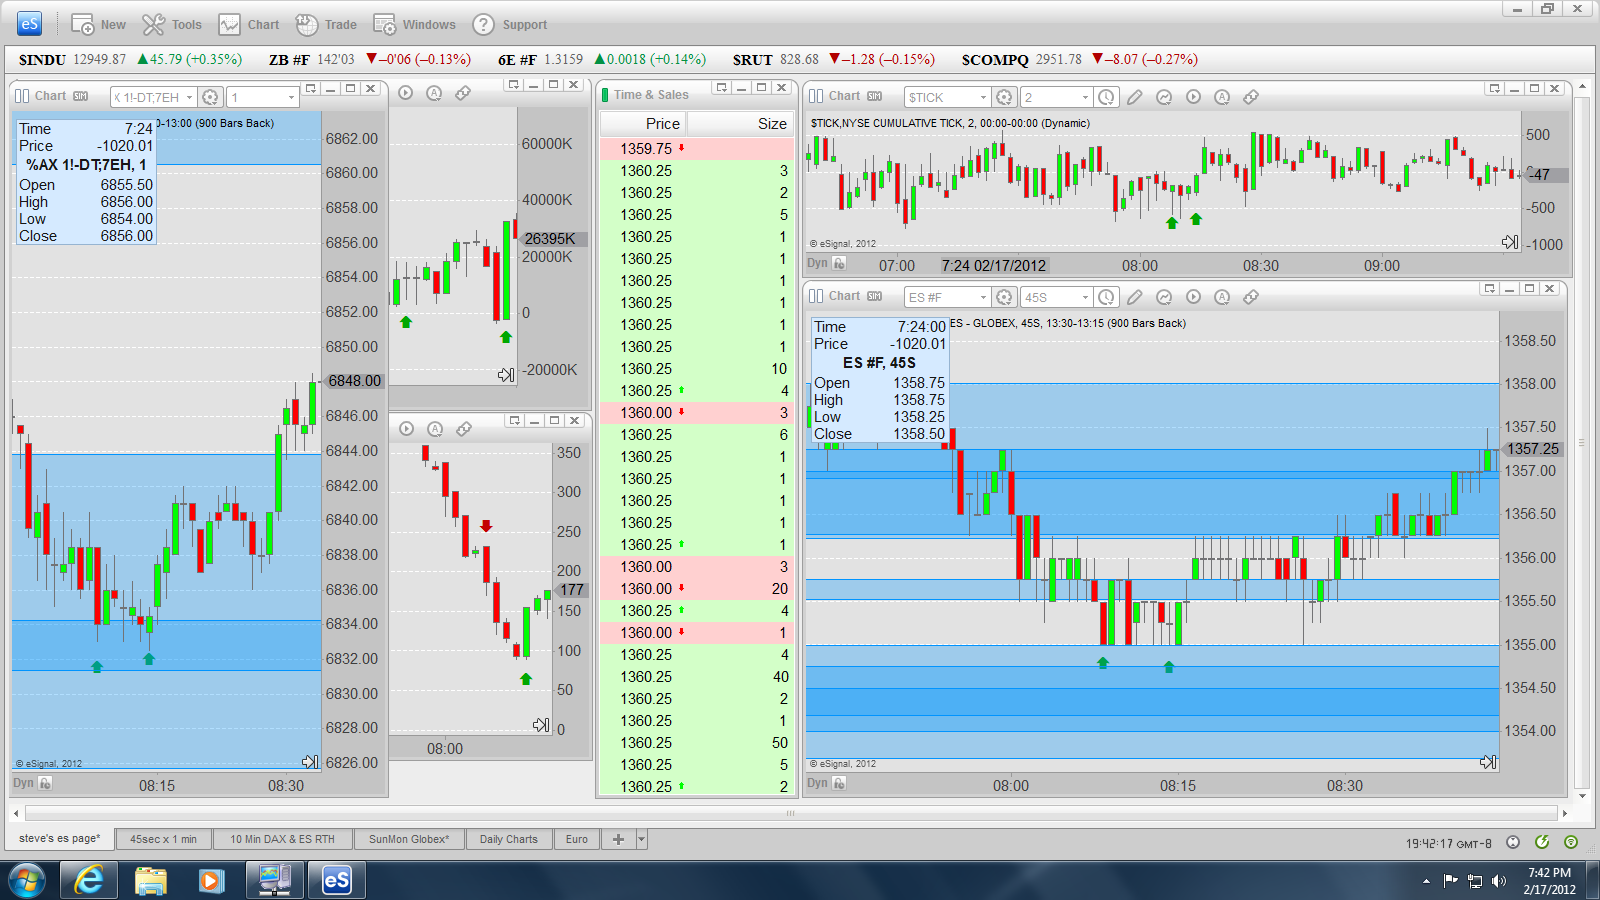This screenshot has width=1600, height=900.
Task: Click replay play icon in $TICK chart toolbar
Action: (1193, 97)
